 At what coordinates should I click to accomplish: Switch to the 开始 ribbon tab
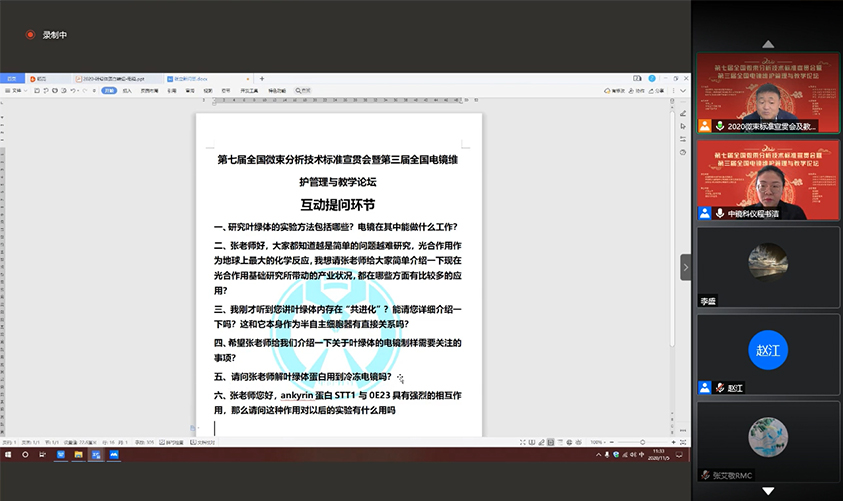tap(108, 90)
